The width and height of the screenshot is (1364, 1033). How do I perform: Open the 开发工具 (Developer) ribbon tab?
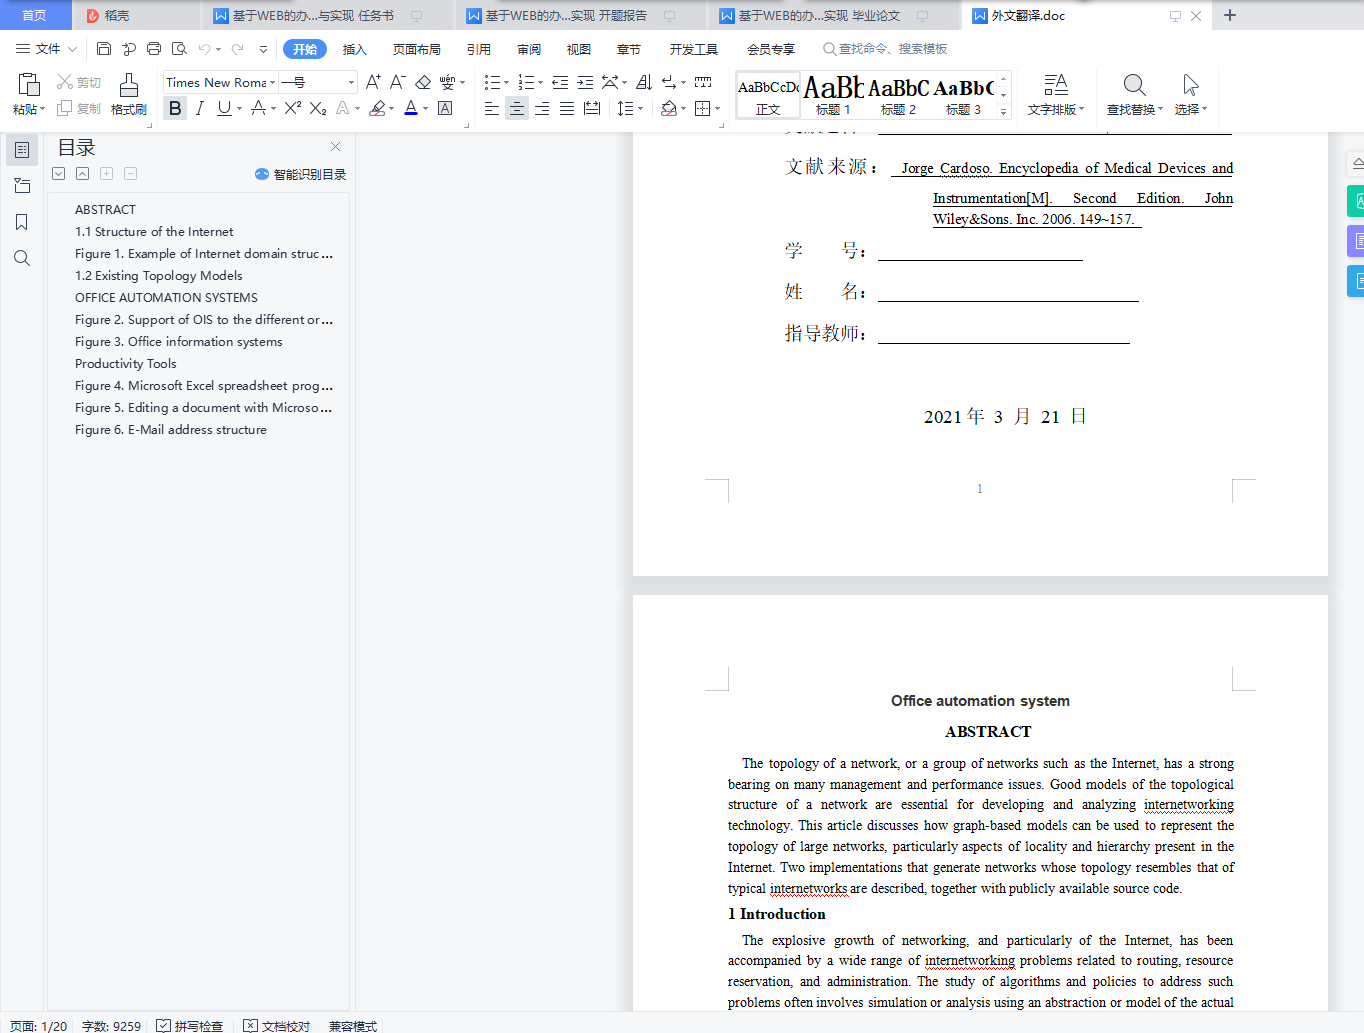[x=694, y=49]
